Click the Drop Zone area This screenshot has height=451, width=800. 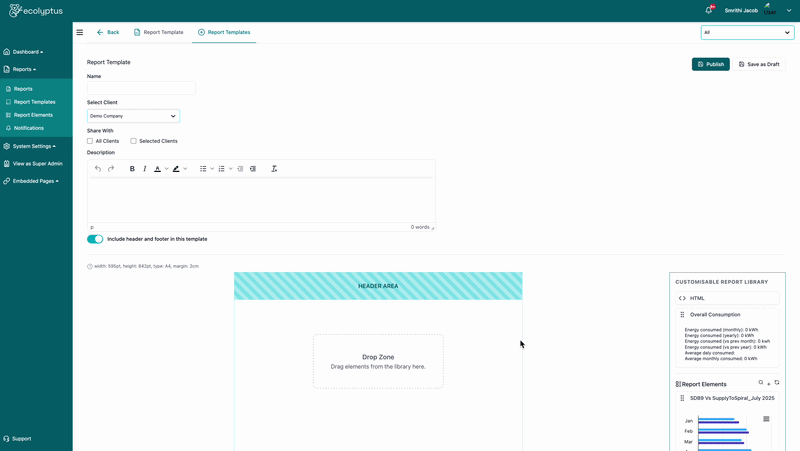(378, 361)
